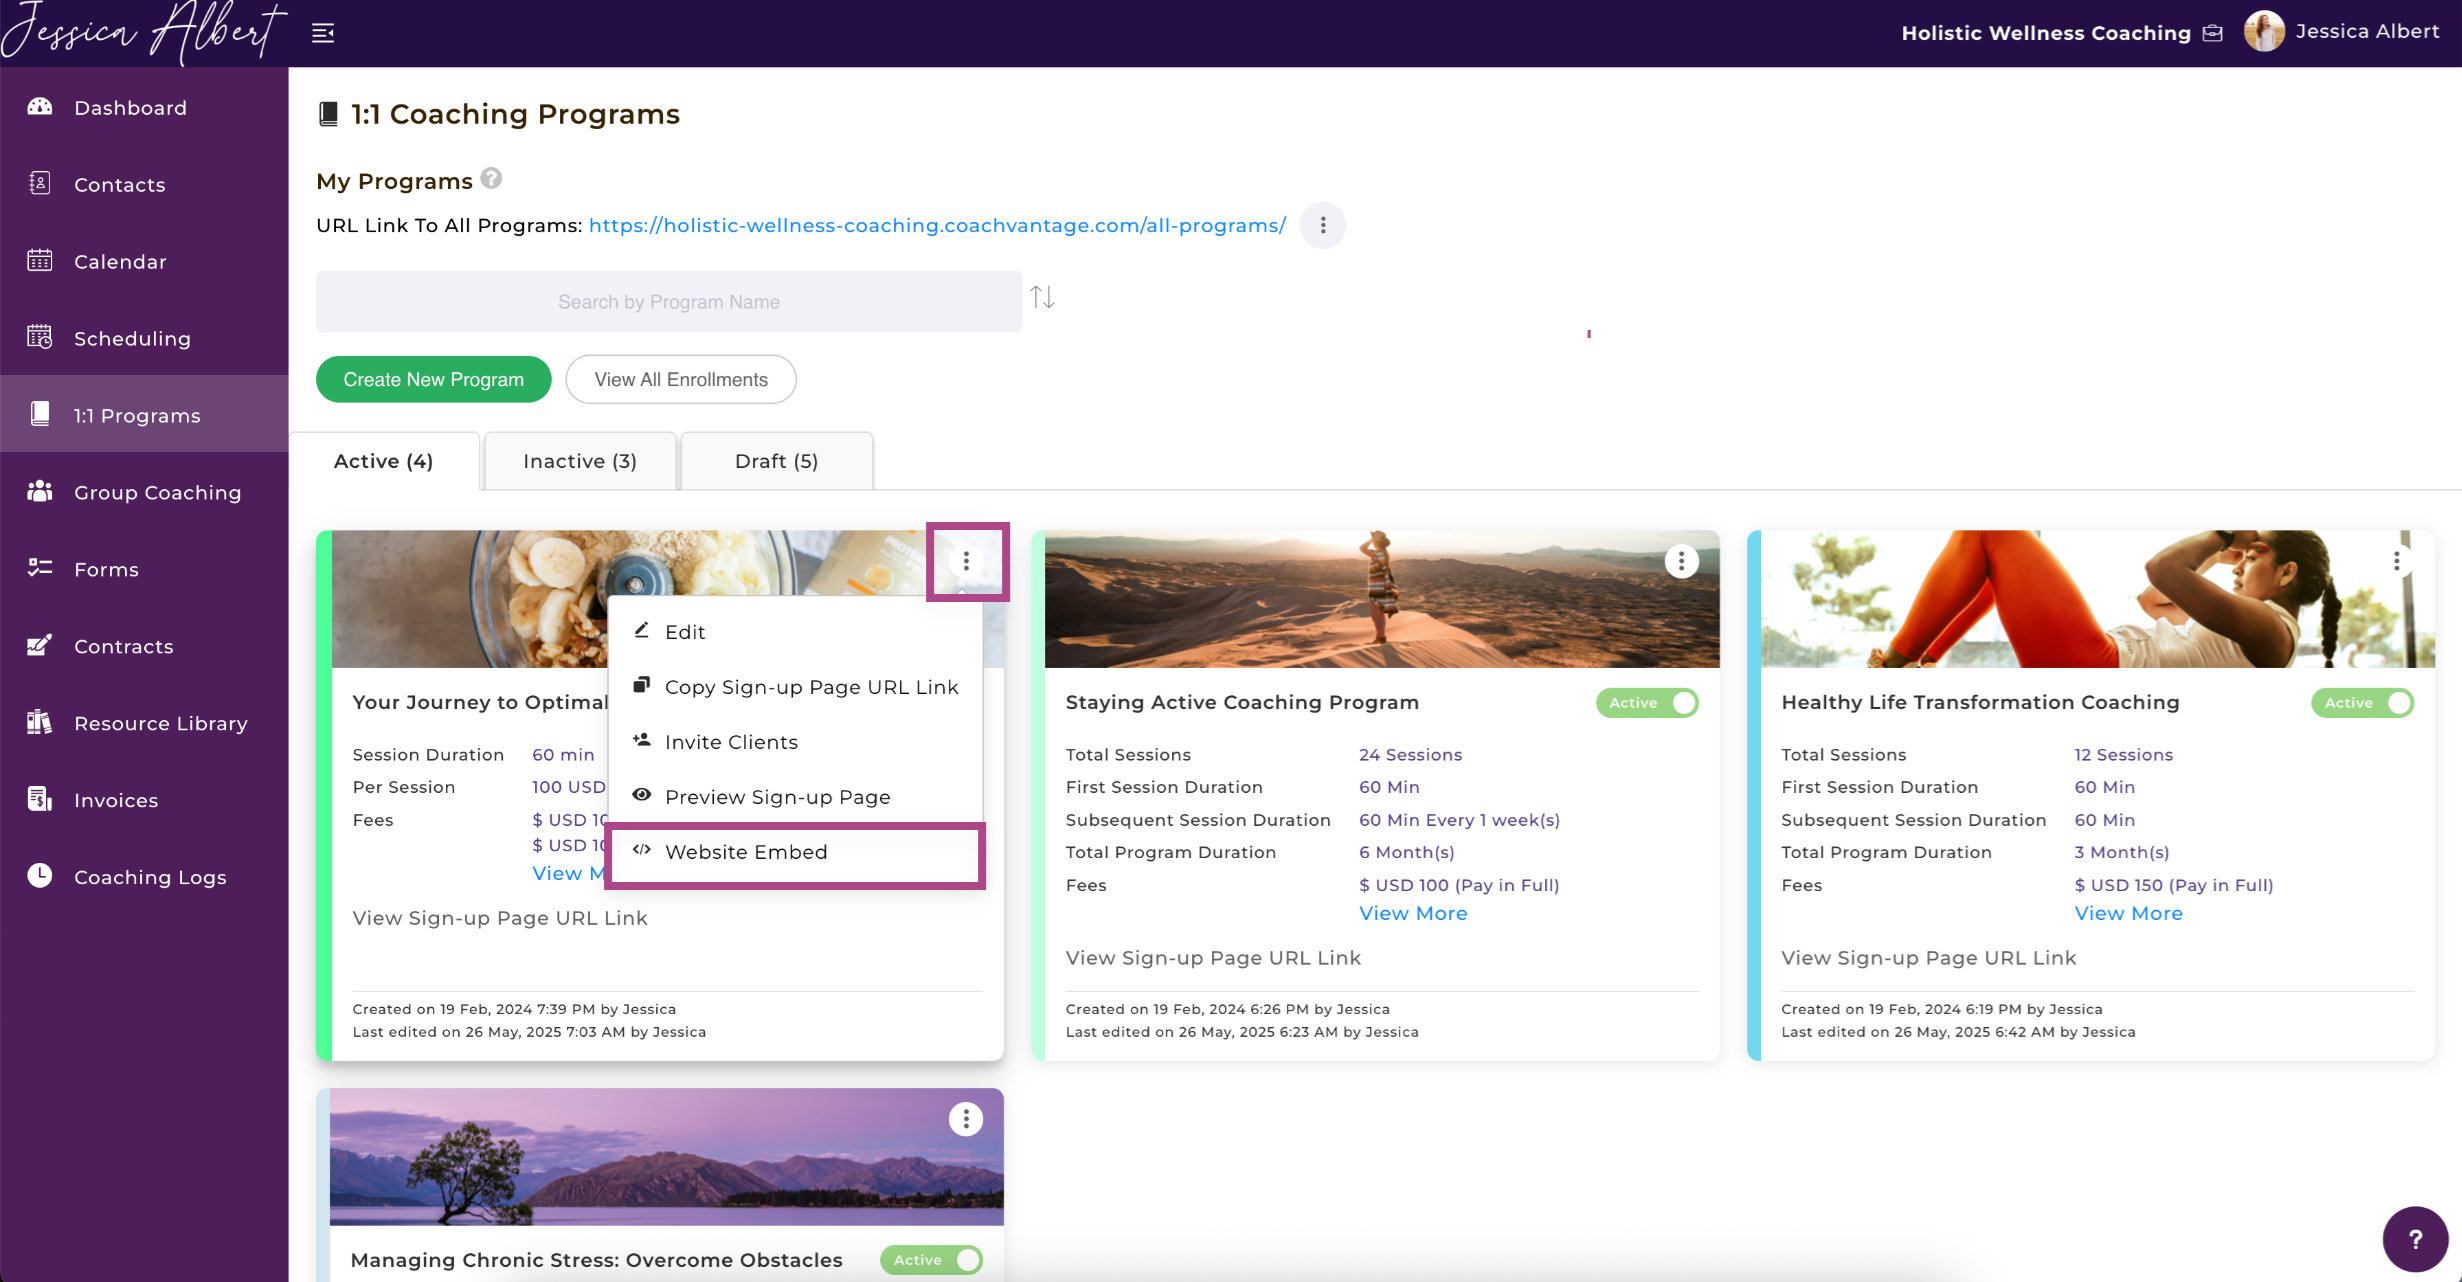
Task: Click the Coaching Logs clock icon
Action: pyautogui.click(x=40, y=875)
